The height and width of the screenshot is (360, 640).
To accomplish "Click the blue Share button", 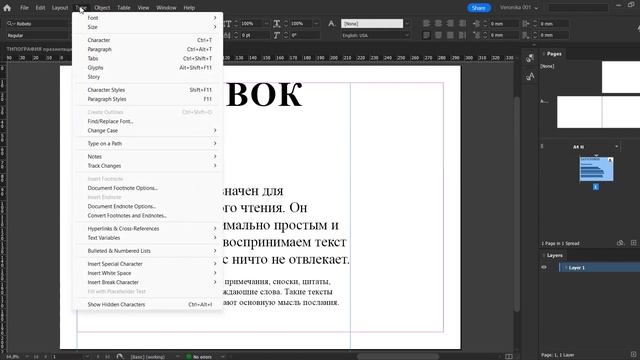I will click(x=478, y=8).
